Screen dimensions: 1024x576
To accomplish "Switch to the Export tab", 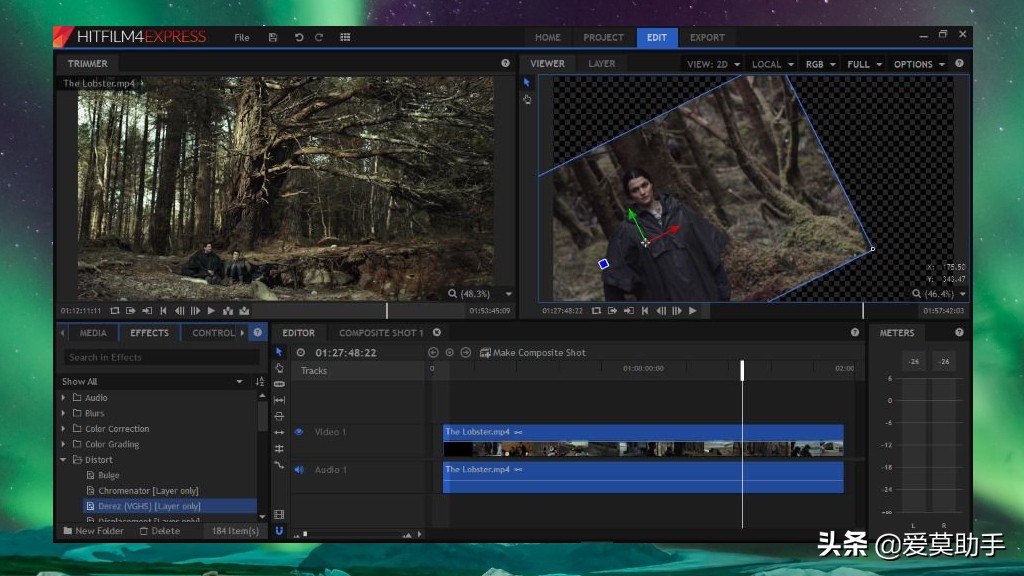I will point(707,38).
